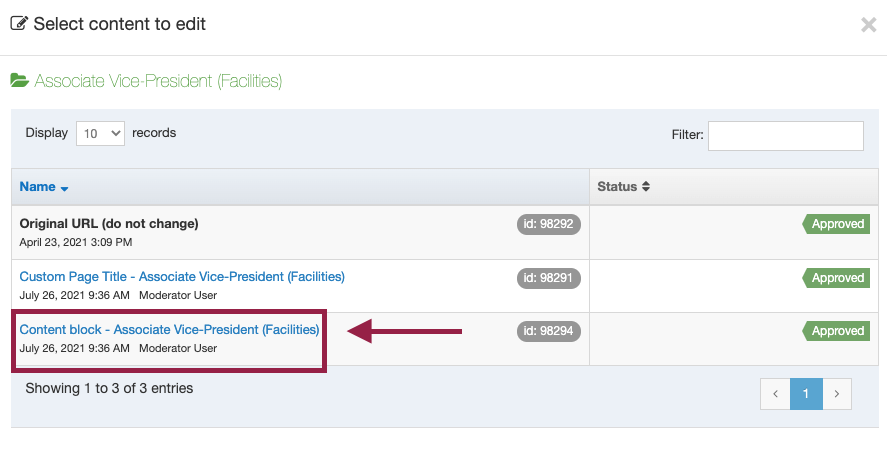Click the Name column sort arrow
Image resolution: width=887 pixels, height=467 pixels.
[64, 189]
